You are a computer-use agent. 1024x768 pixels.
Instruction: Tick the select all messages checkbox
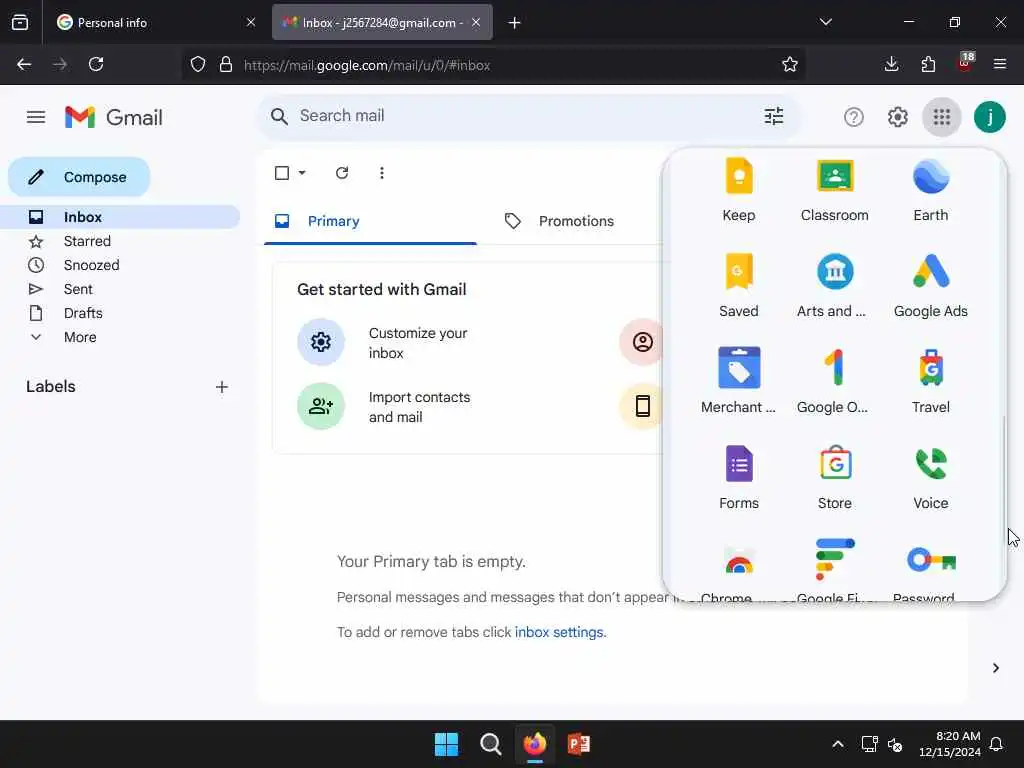coord(282,173)
